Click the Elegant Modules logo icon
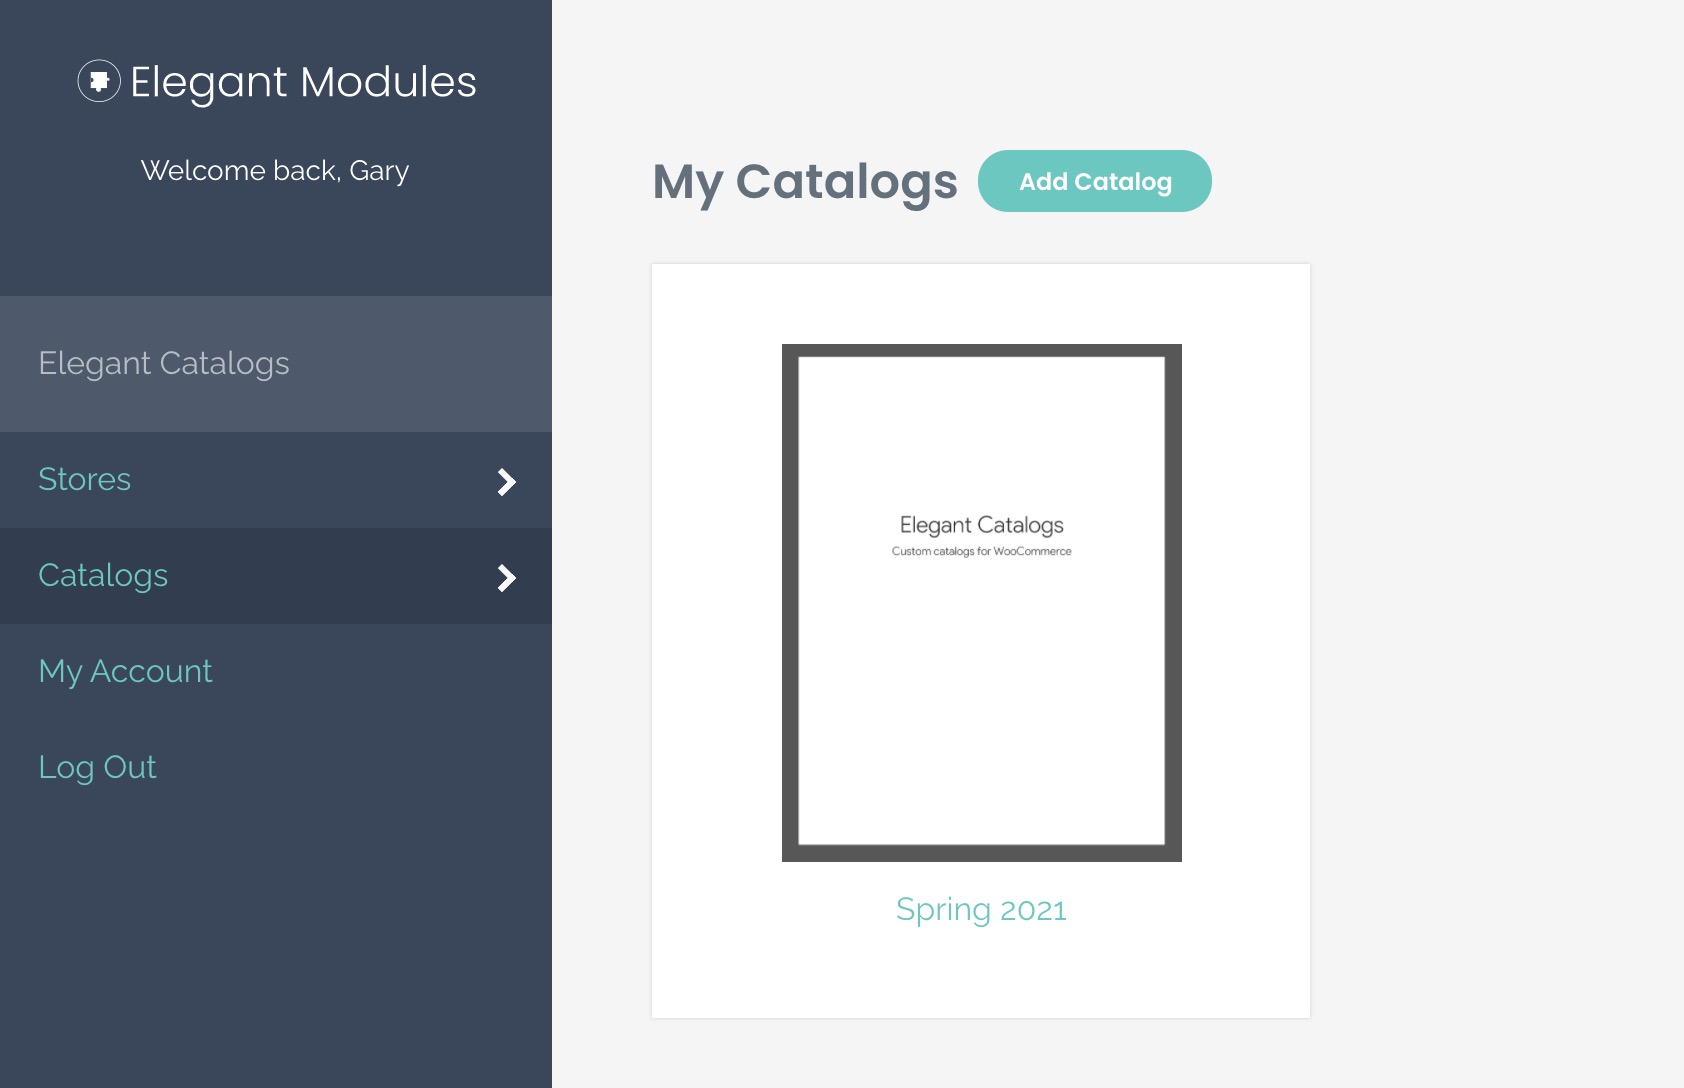 99,82
